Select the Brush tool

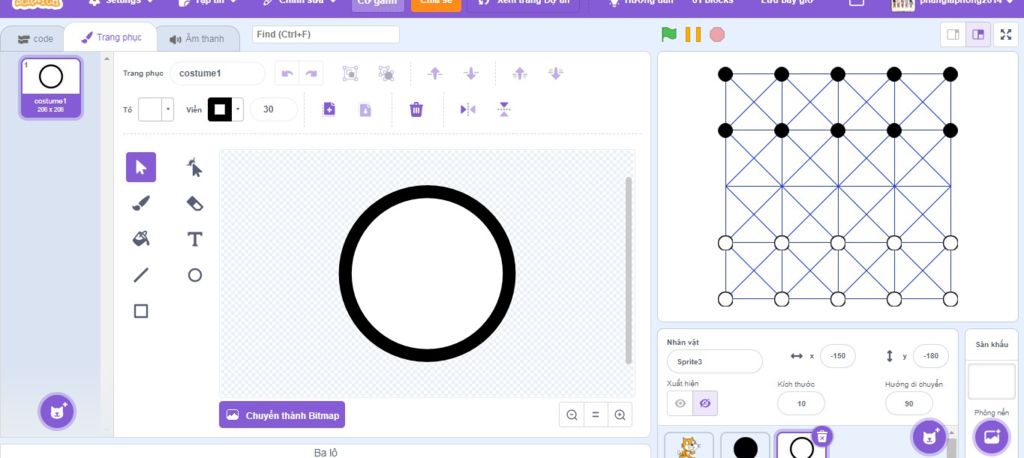pyautogui.click(x=141, y=203)
